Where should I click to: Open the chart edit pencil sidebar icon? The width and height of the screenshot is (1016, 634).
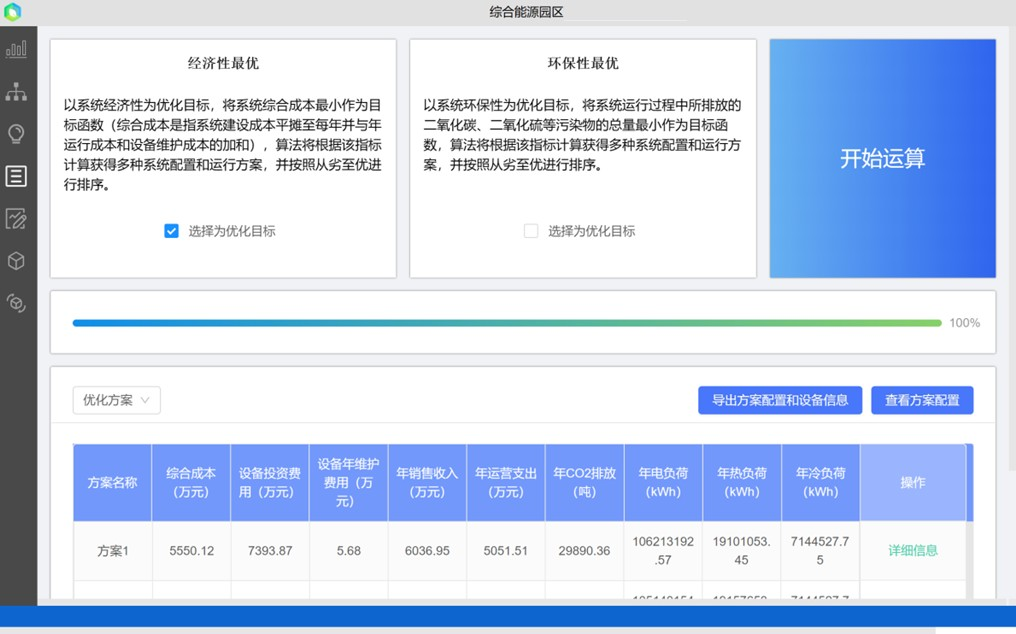(x=16, y=219)
